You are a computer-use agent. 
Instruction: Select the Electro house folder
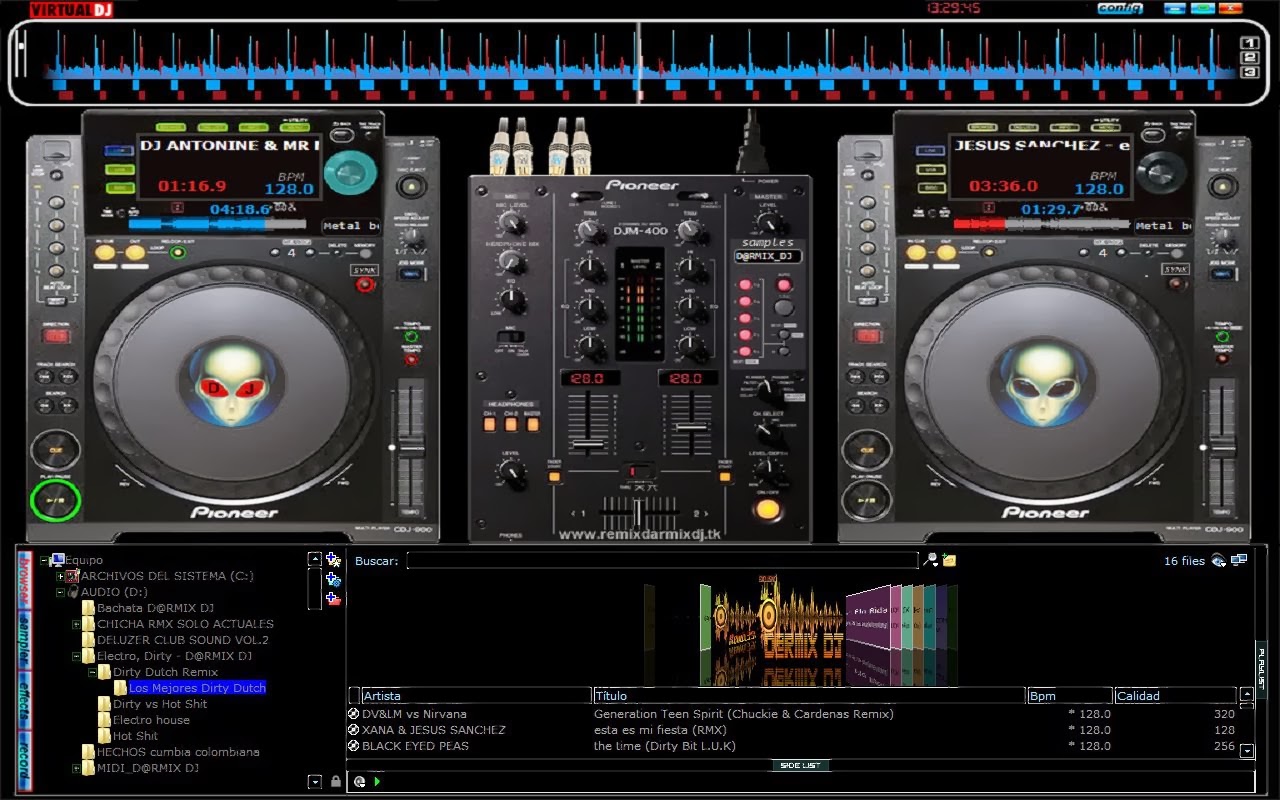[x=151, y=720]
